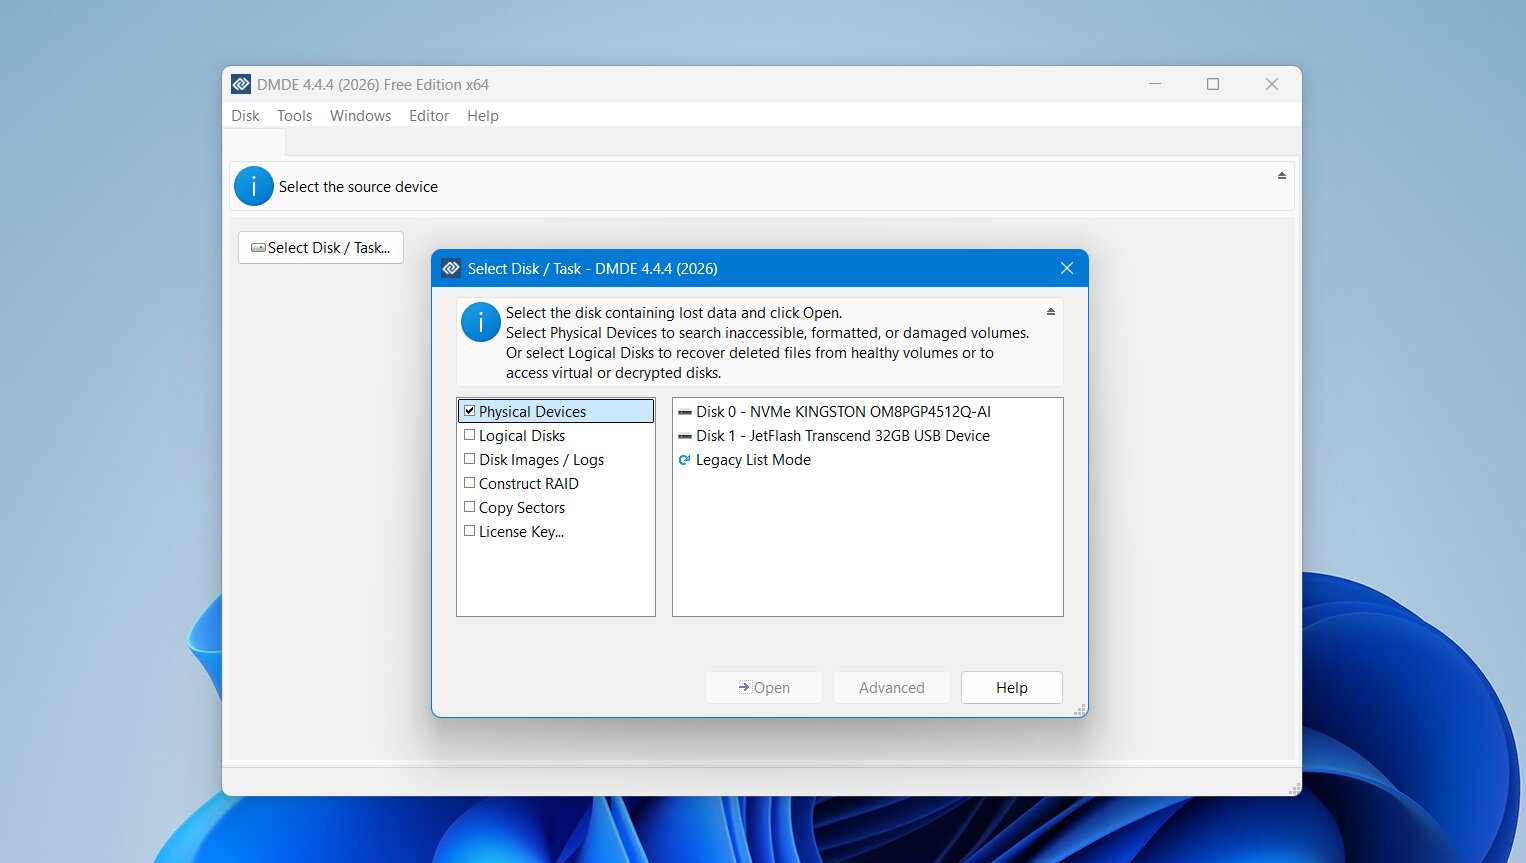Click the Construct RAID label
The width and height of the screenshot is (1526, 863).
(529, 484)
